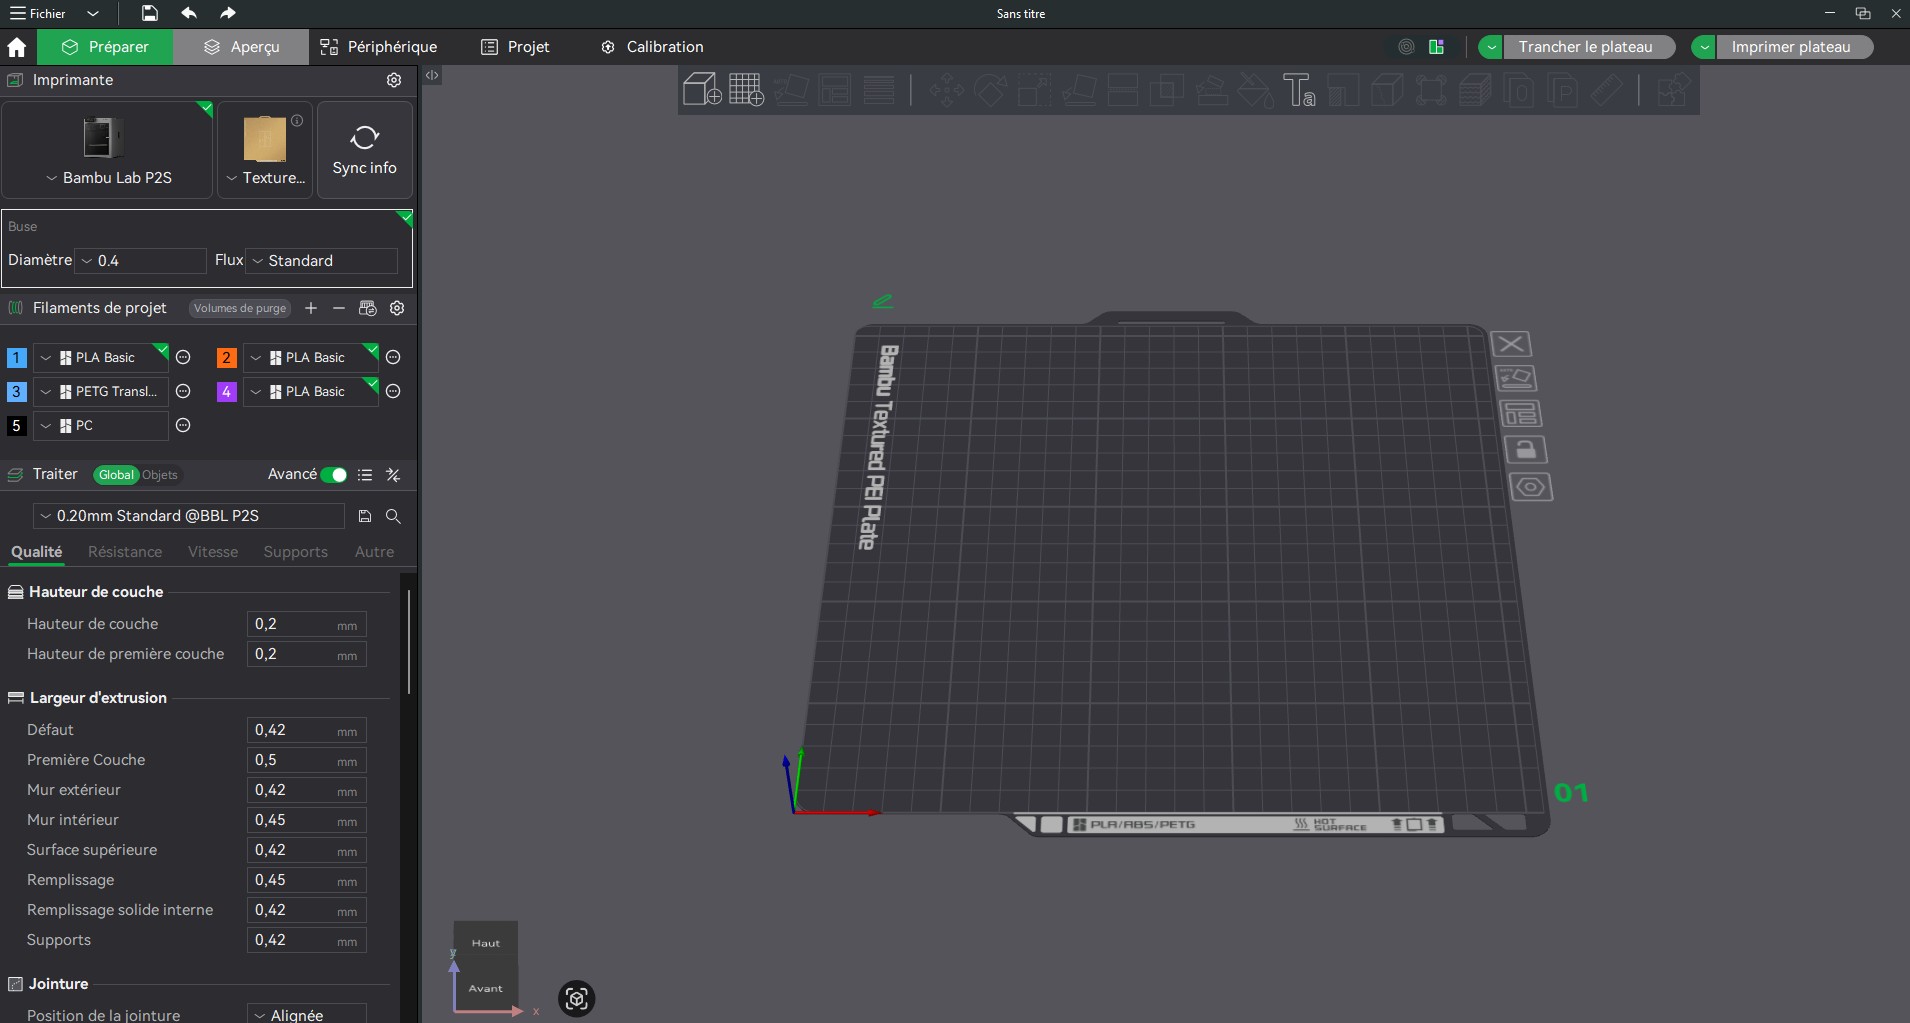Switch Traiter scope to Objets

[x=159, y=475]
